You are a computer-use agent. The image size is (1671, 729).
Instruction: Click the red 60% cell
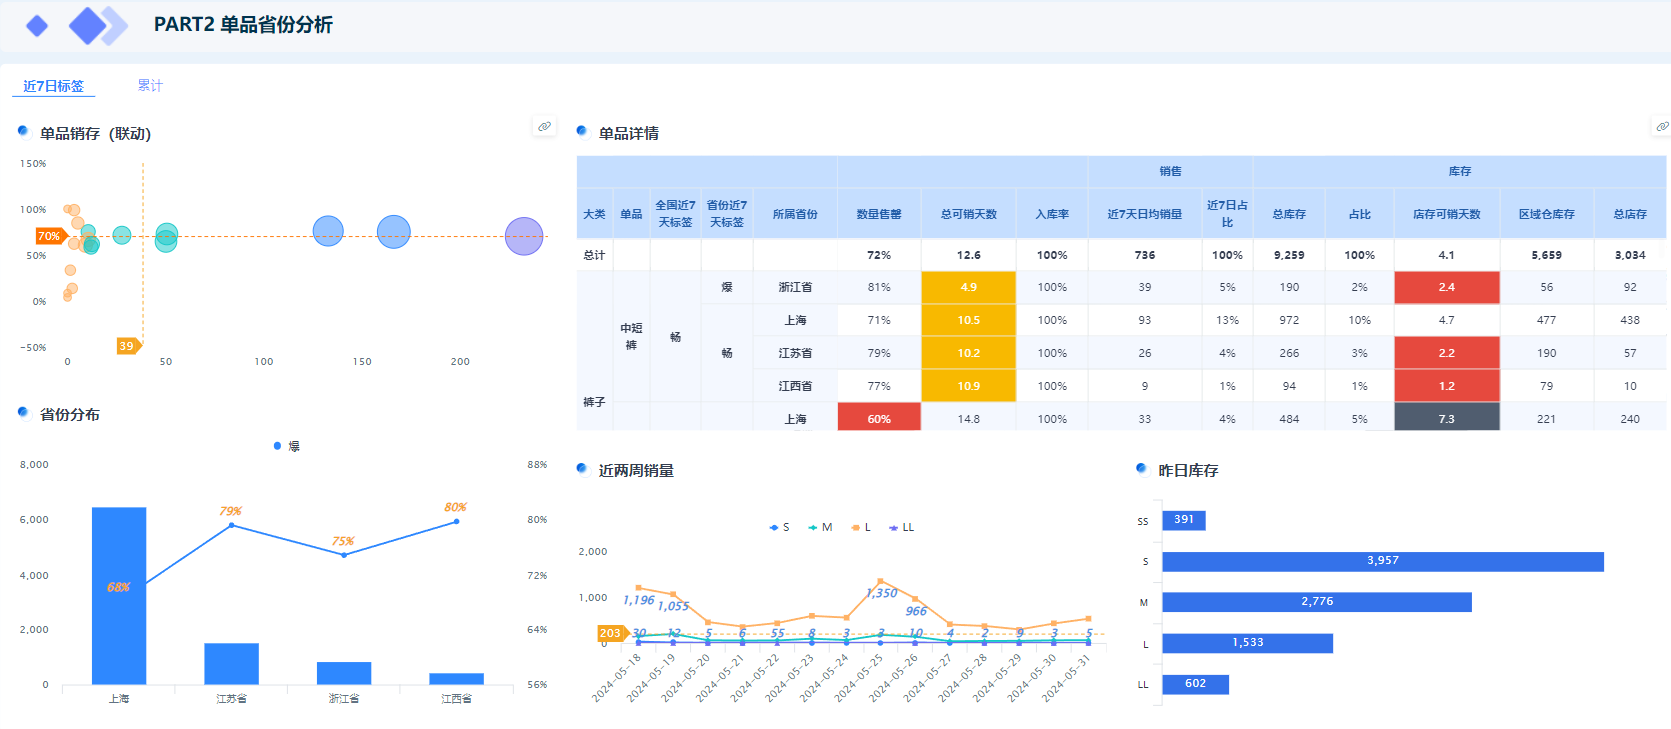879,418
